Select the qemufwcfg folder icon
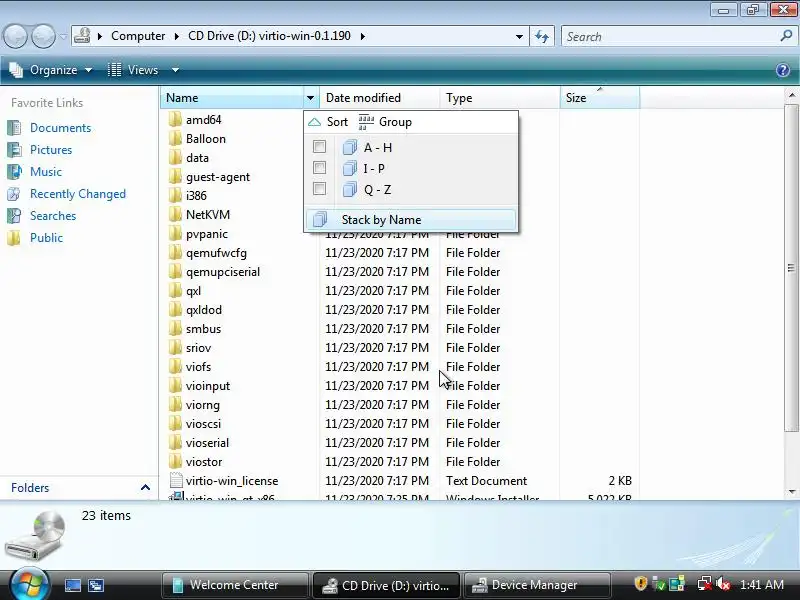The width and height of the screenshot is (800, 600). point(175,253)
